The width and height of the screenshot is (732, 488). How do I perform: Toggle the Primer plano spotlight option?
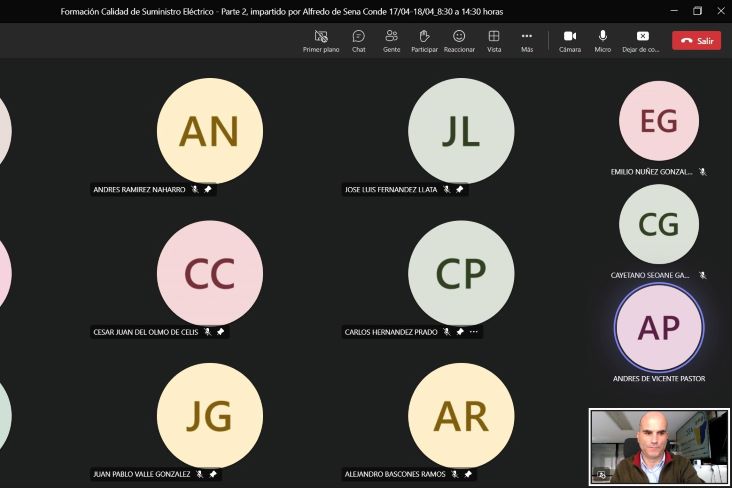click(321, 41)
